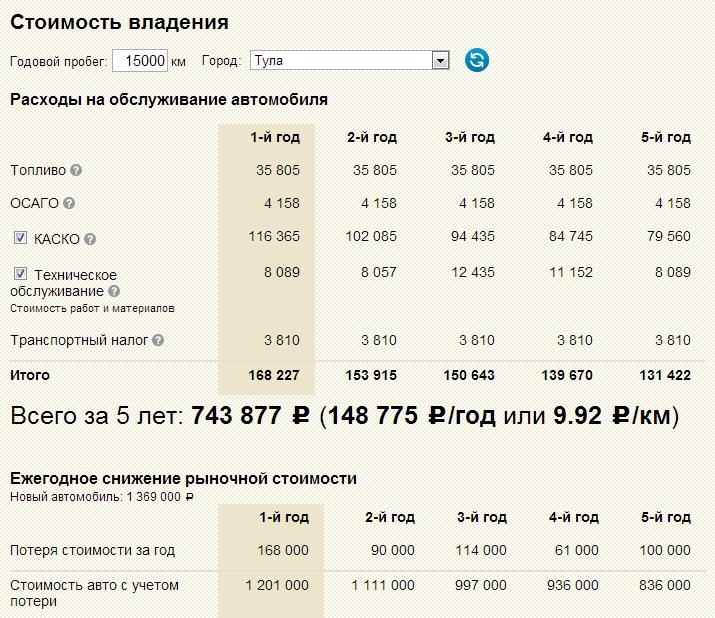This screenshot has height=618, width=715.
Task: Click the Транспортный налог label
Action: pyautogui.click(x=79, y=340)
